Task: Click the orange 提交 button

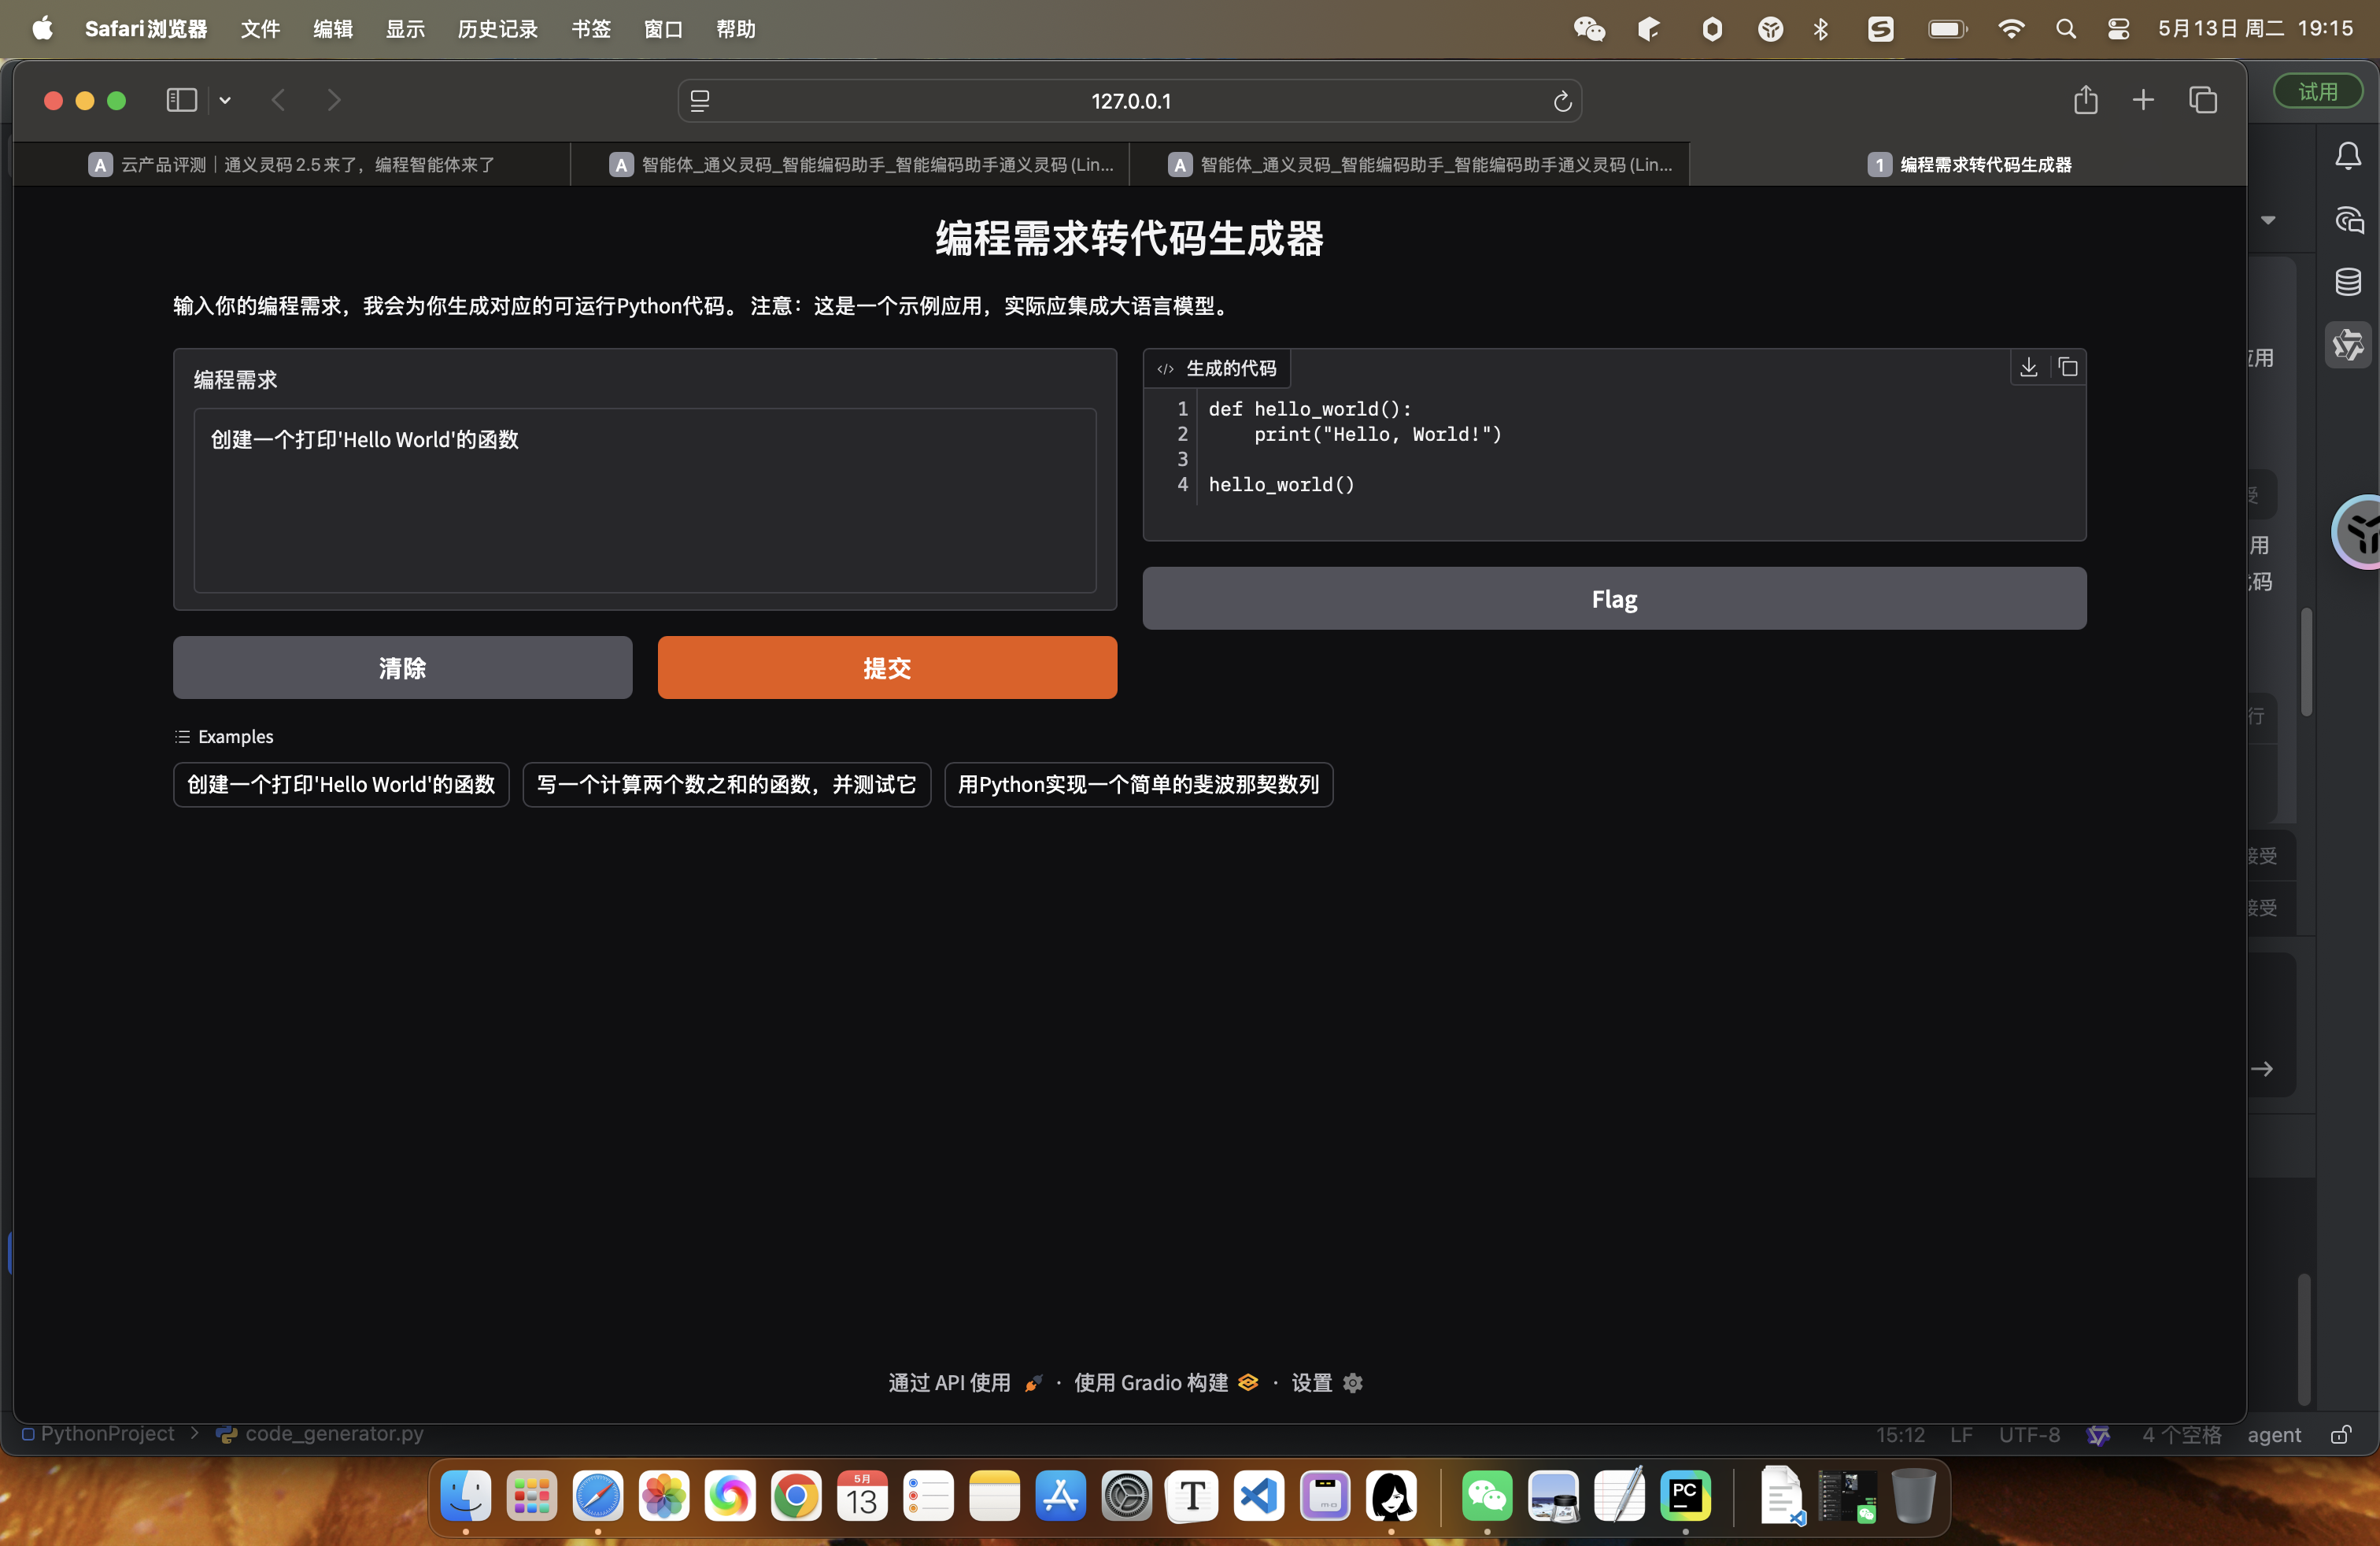Action: tap(886, 667)
